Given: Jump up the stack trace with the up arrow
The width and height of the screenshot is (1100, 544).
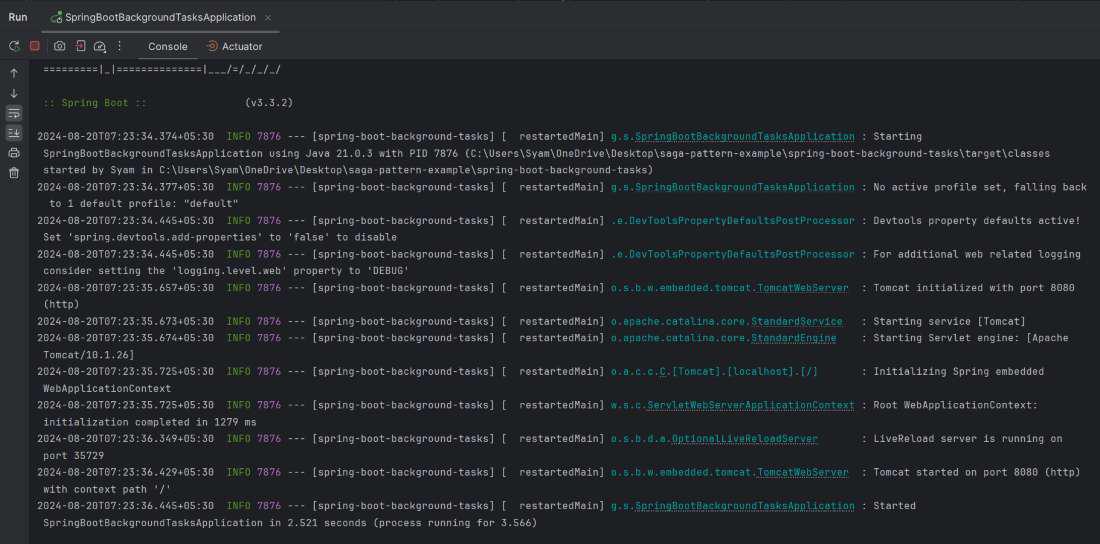Looking at the screenshot, I should 14,73.
